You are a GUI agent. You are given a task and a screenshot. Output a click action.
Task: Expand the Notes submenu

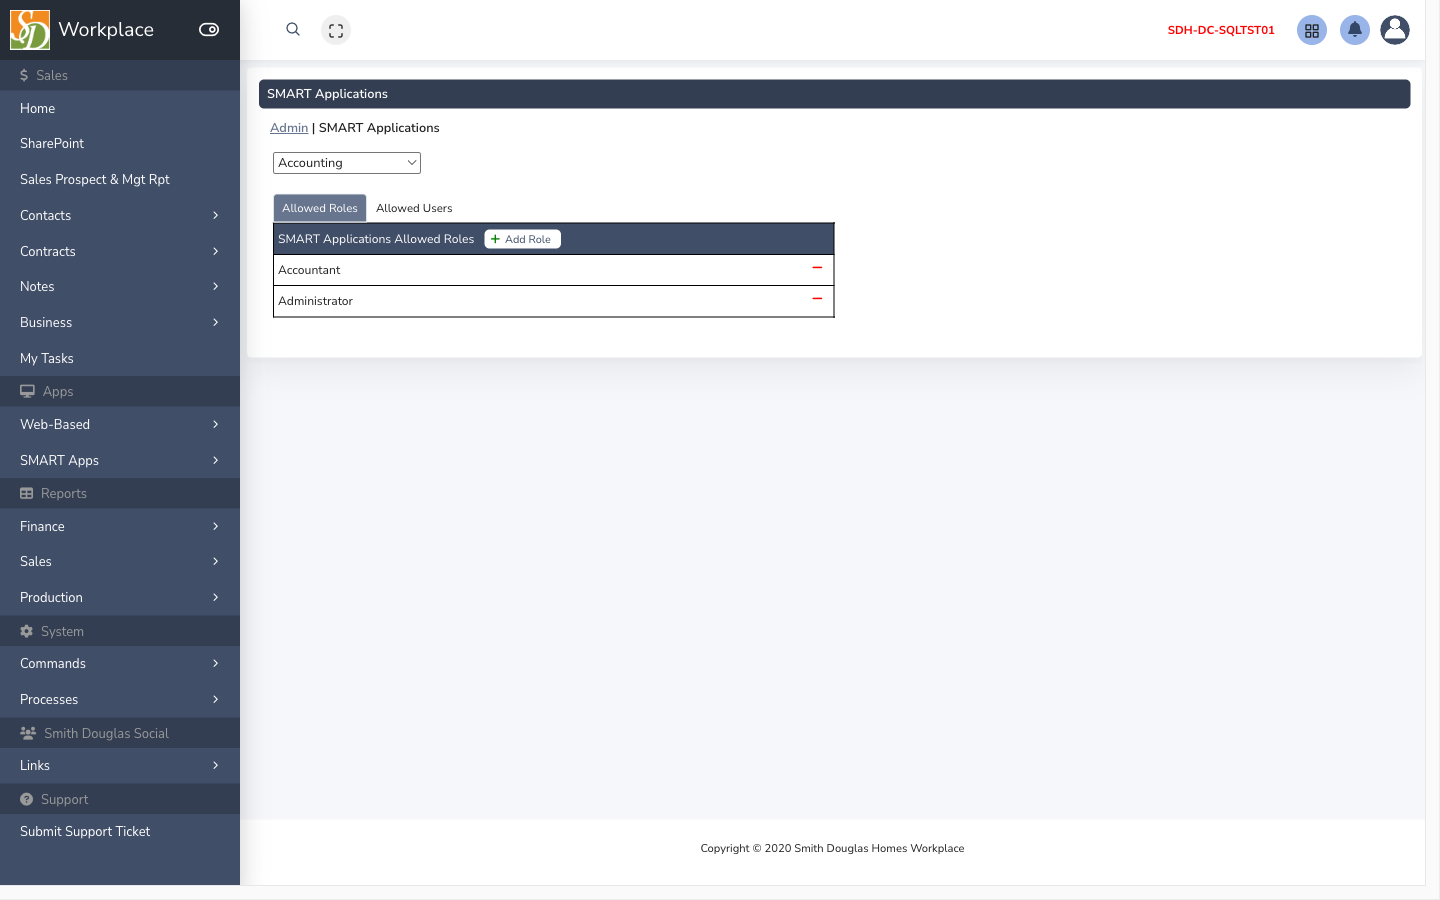(x=120, y=286)
